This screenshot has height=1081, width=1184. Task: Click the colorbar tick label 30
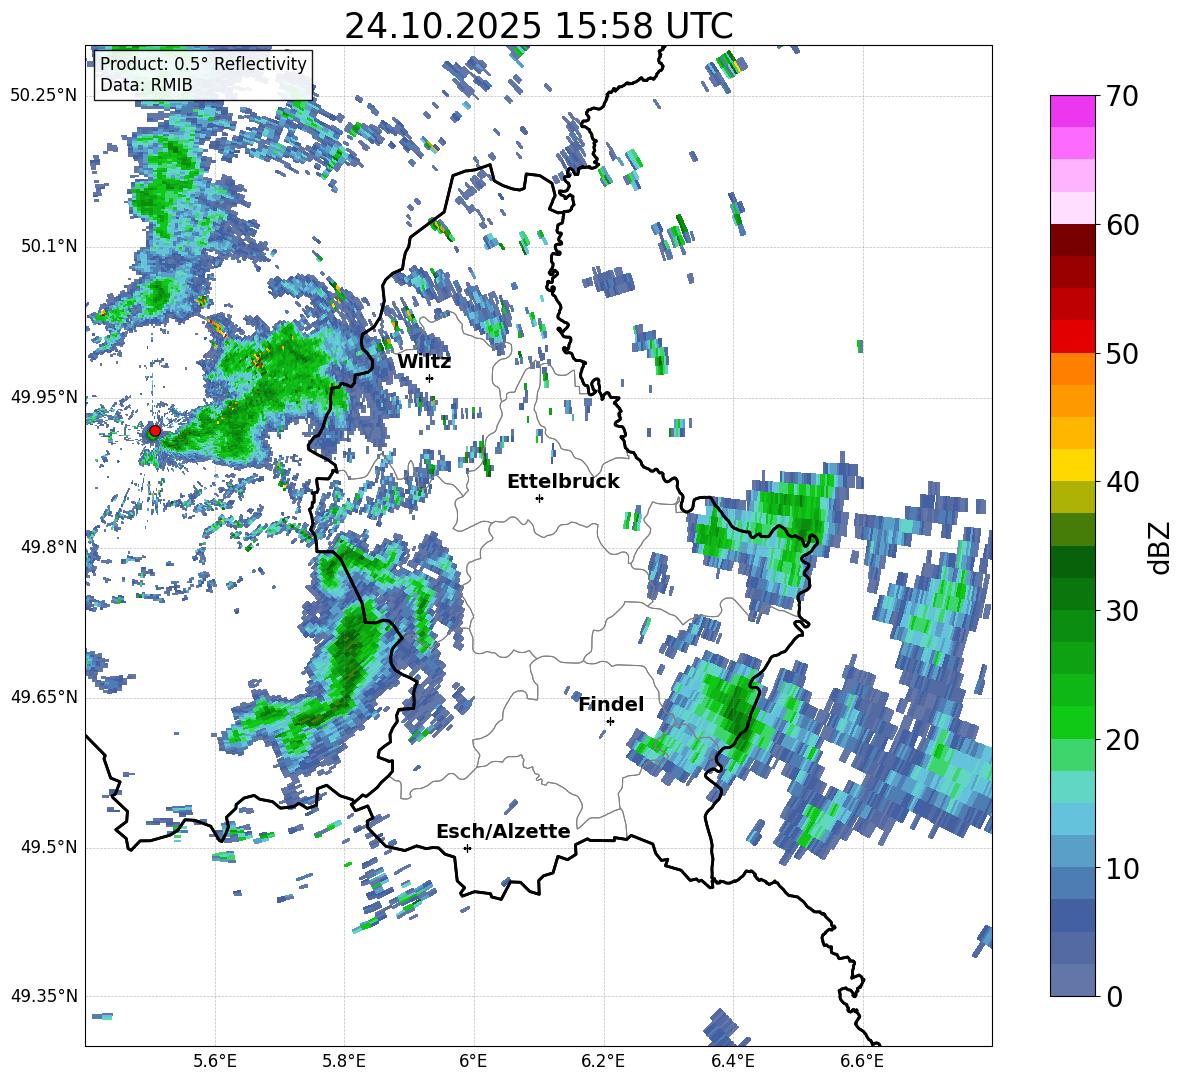pyautogui.click(x=1122, y=611)
